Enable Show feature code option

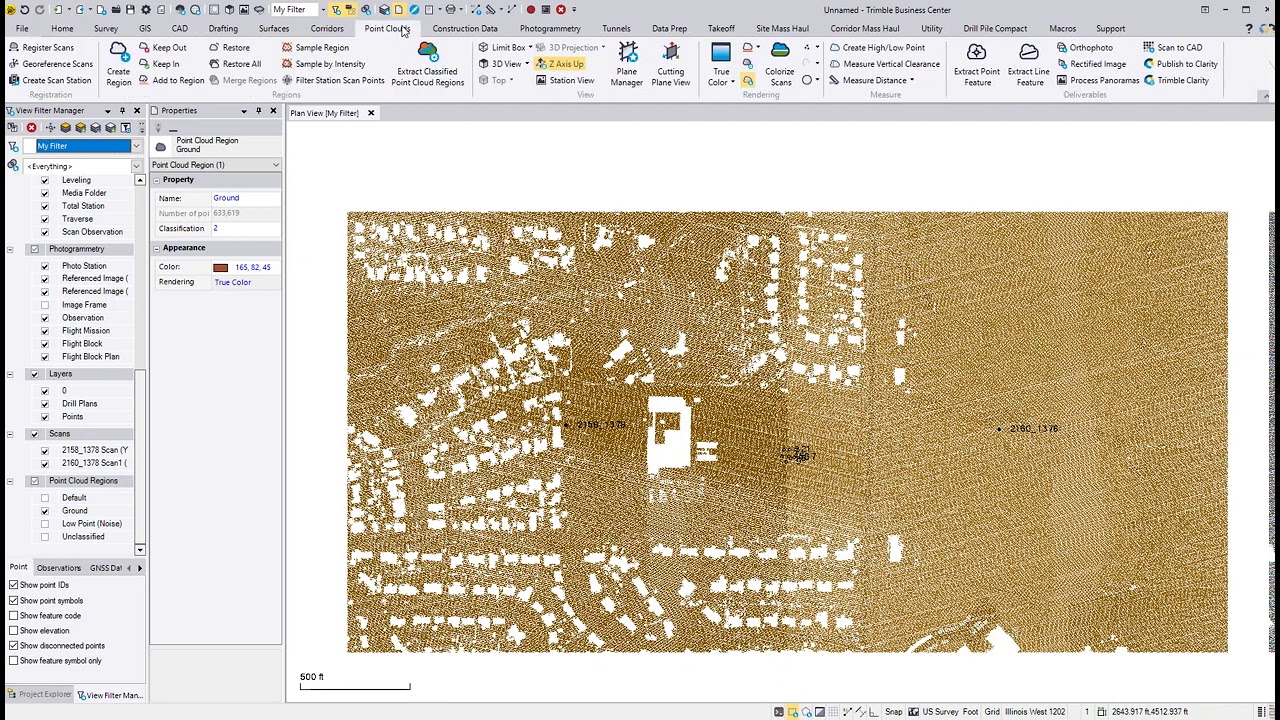pos(14,616)
